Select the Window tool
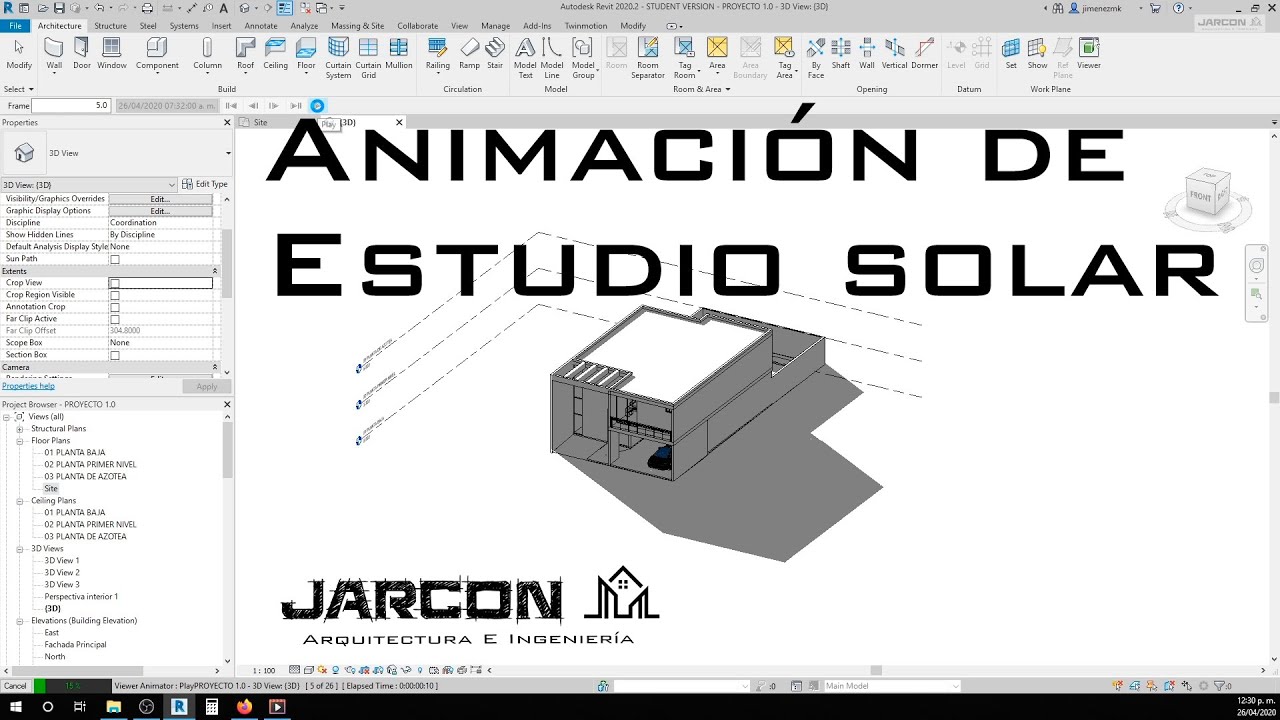This screenshot has width=1280, height=720. [112, 53]
